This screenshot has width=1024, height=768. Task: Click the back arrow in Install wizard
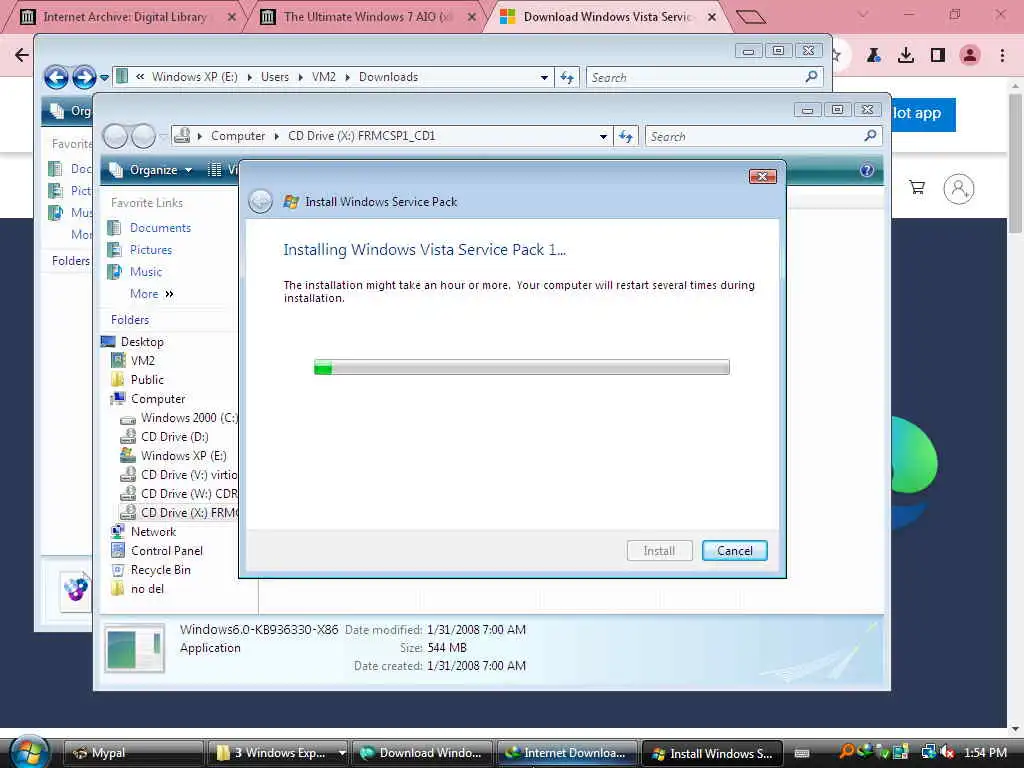[260, 202]
